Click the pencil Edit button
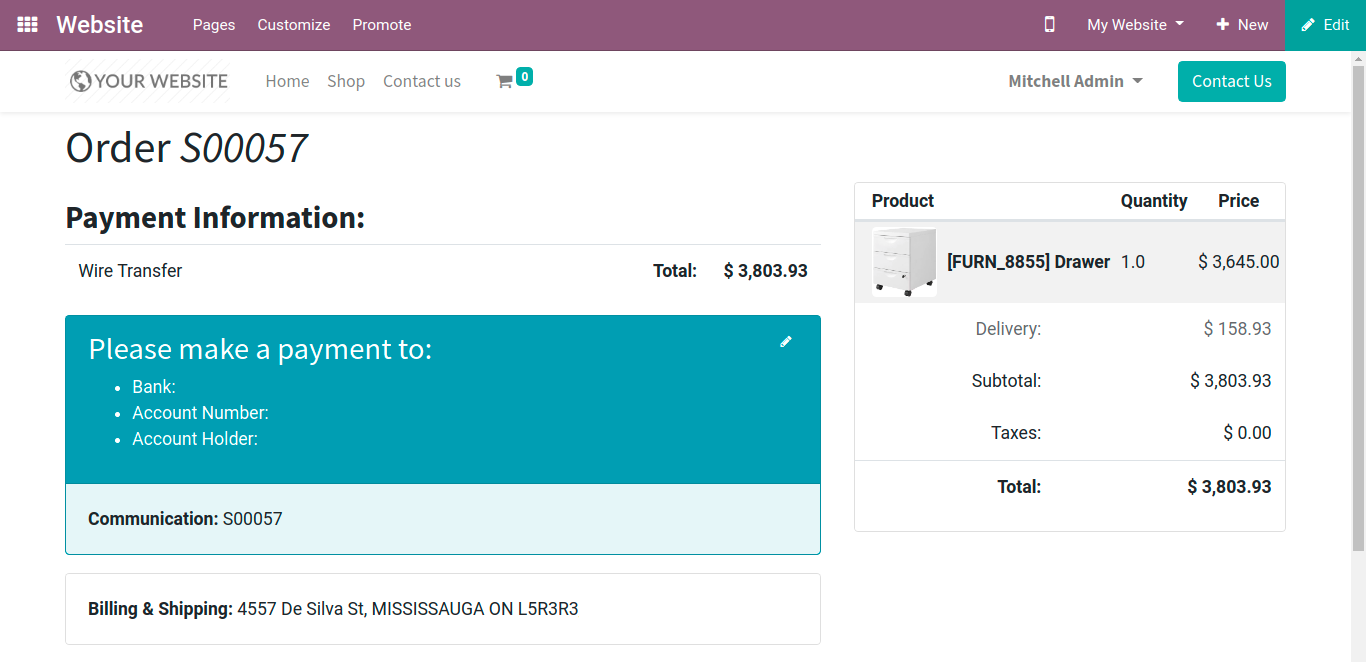This screenshot has height=662, width=1366. (1325, 25)
